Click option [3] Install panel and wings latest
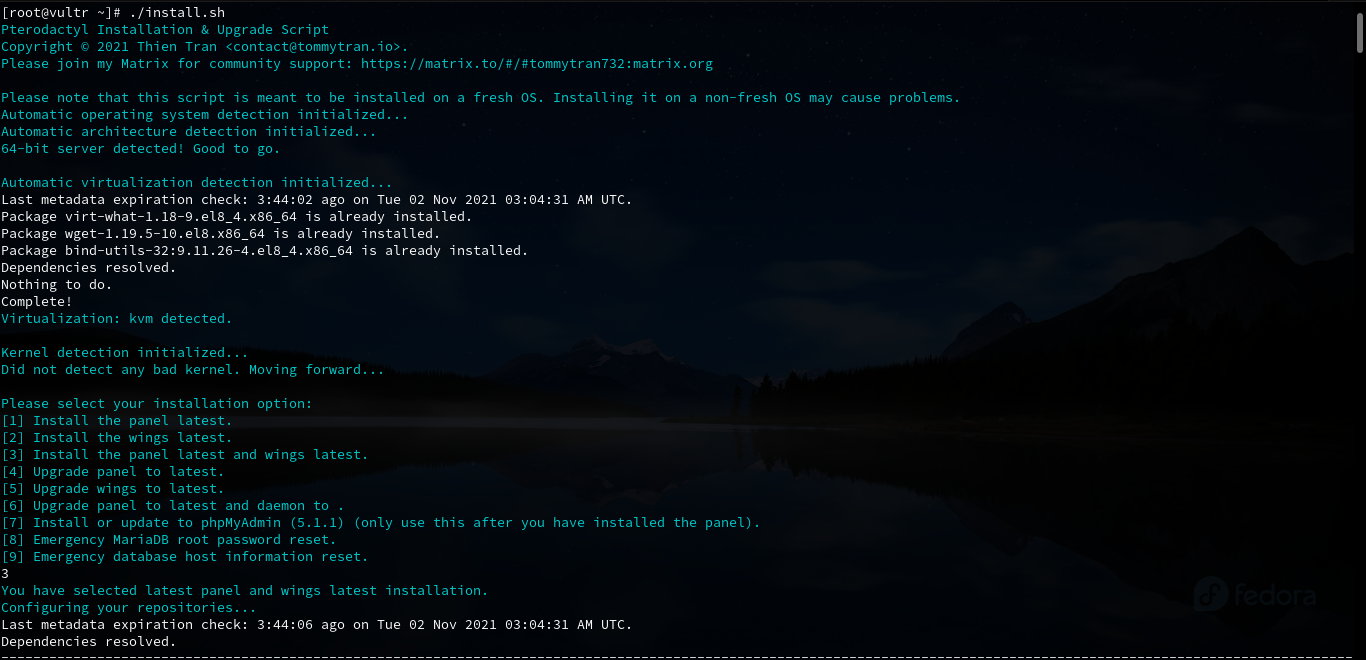 click(x=185, y=455)
